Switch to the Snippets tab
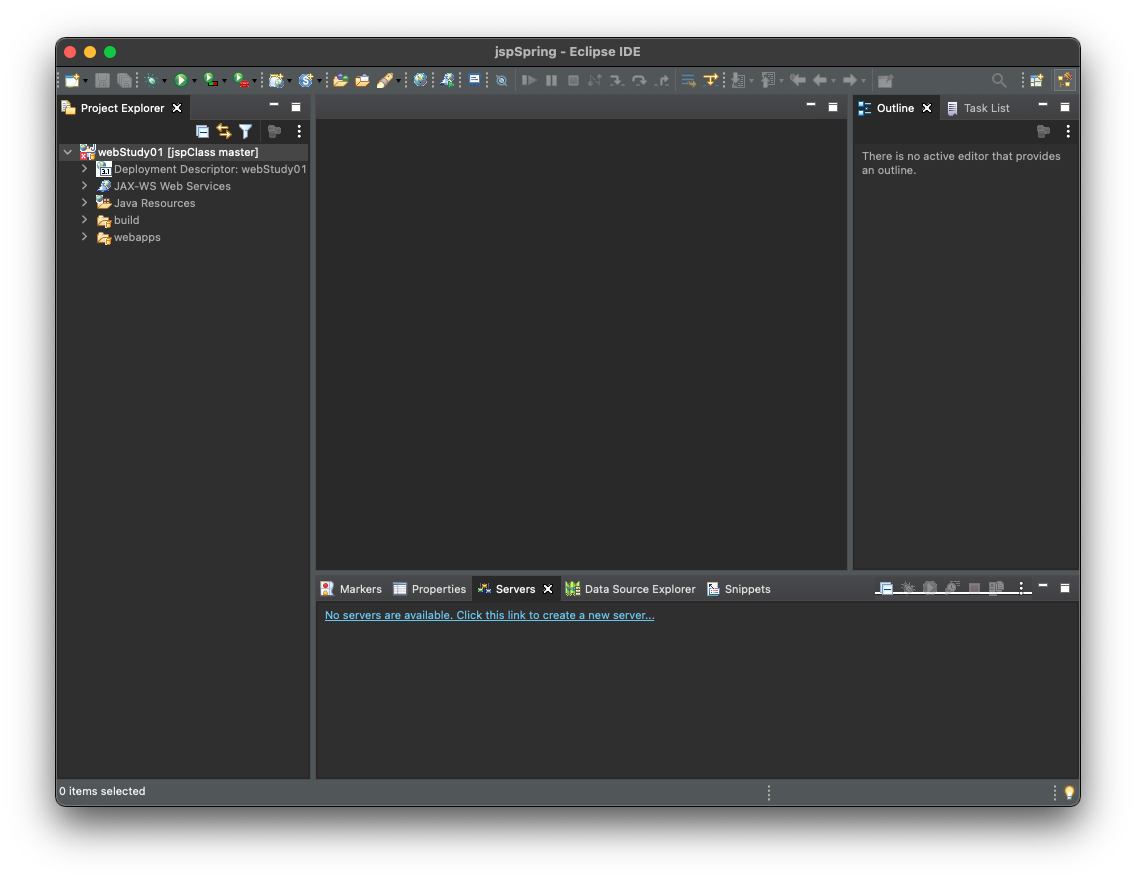The width and height of the screenshot is (1136, 880). [x=739, y=589]
